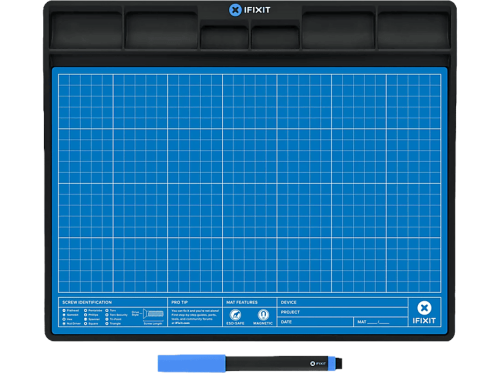Click the Spanner screw type icon
This screenshot has width=500, height=373.
pyautogui.click(x=85, y=319)
